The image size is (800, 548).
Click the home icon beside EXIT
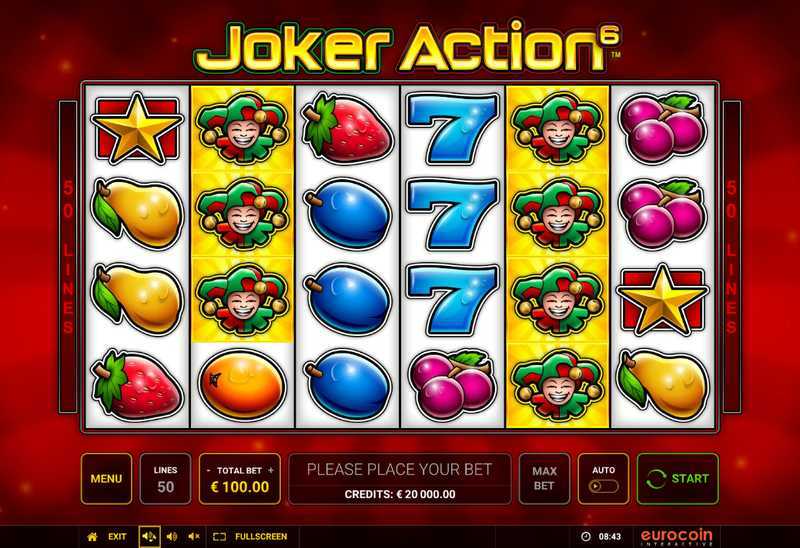tap(92, 537)
